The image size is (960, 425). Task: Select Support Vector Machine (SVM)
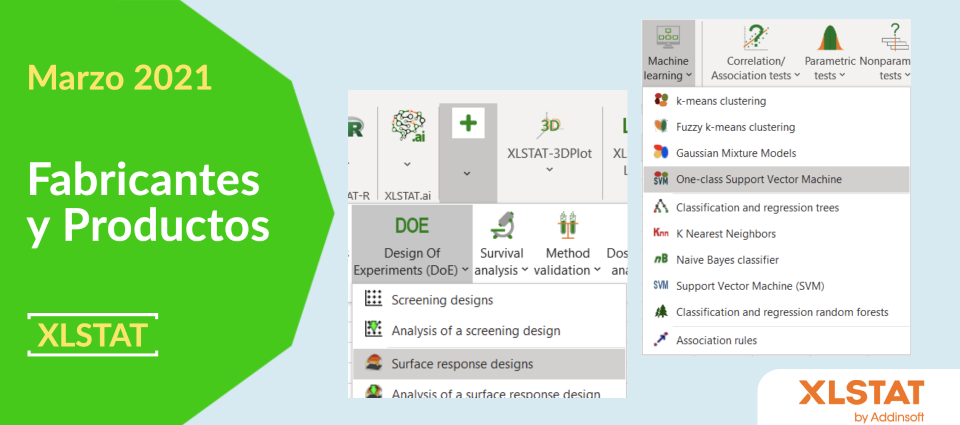coord(776,286)
